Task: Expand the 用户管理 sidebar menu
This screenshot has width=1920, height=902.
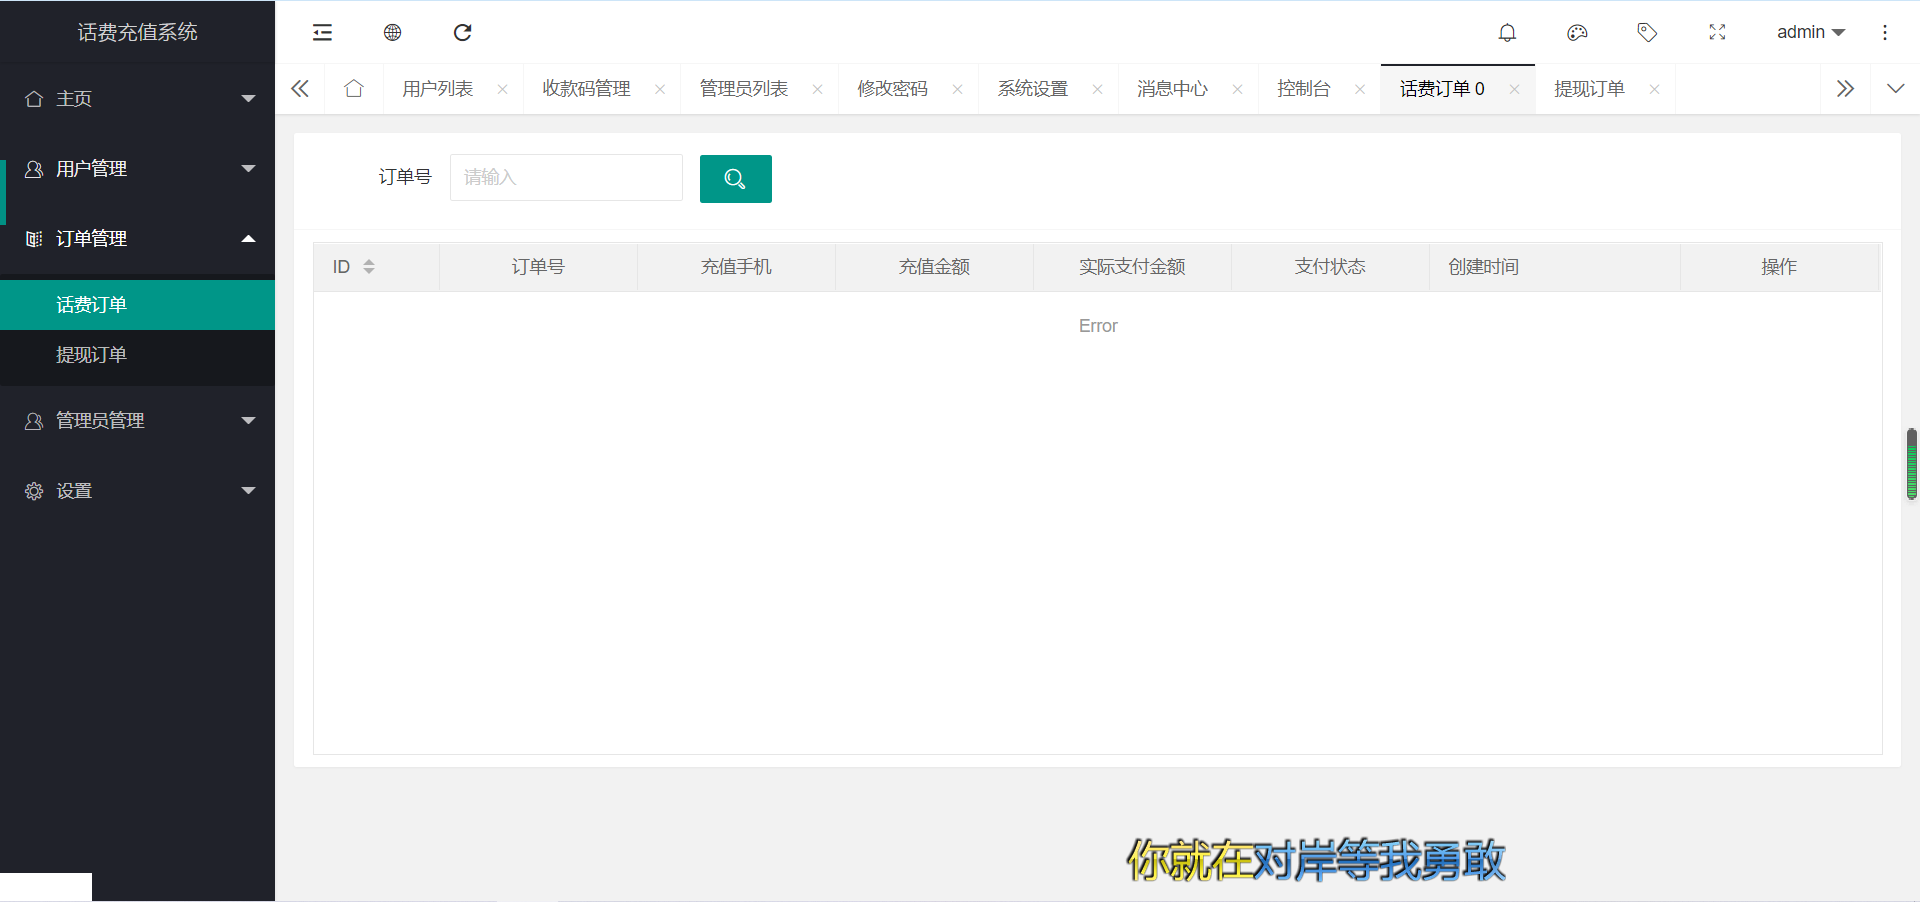Action: tap(137, 169)
